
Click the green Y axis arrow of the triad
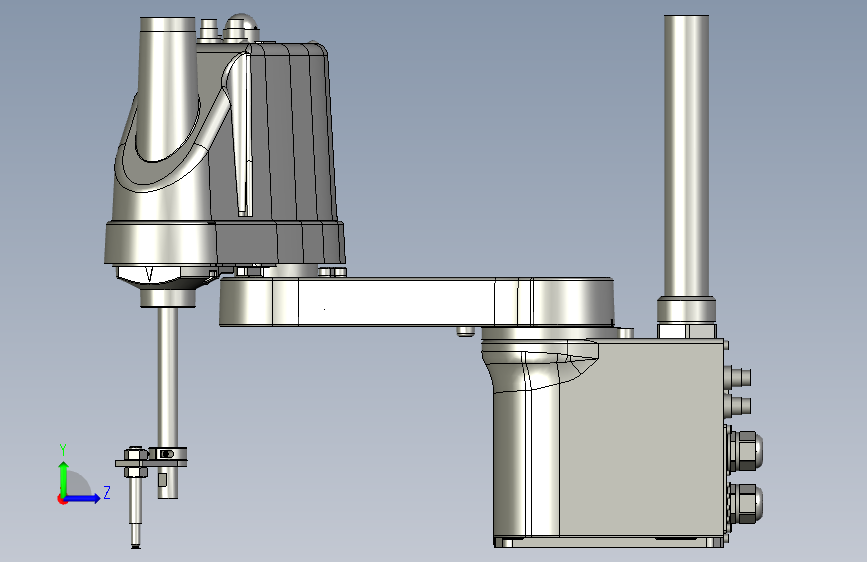click(64, 478)
